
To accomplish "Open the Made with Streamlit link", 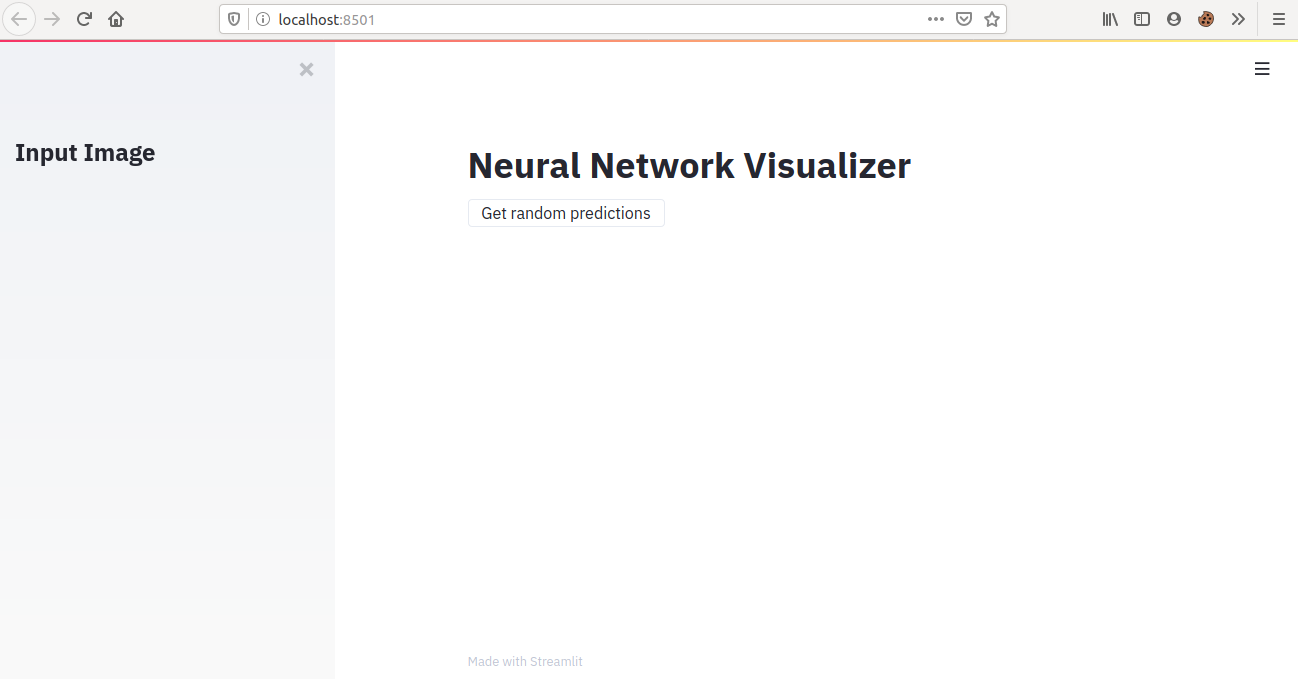I will pos(525,661).
